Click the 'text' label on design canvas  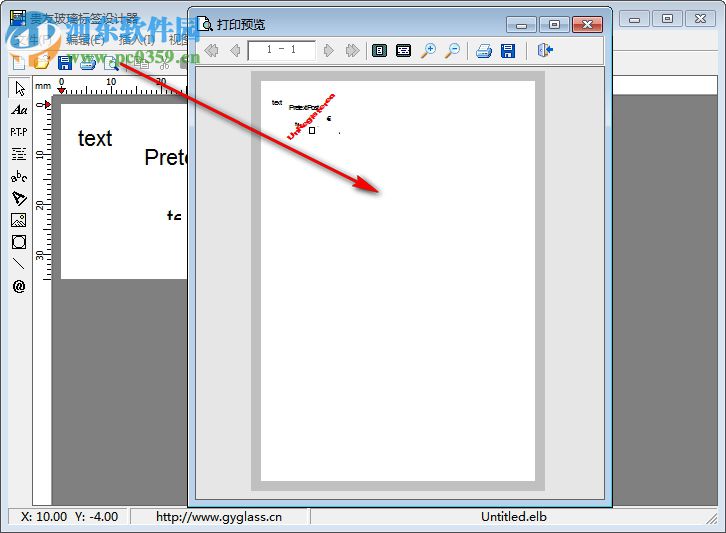pyautogui.click(x=95, y=138)
